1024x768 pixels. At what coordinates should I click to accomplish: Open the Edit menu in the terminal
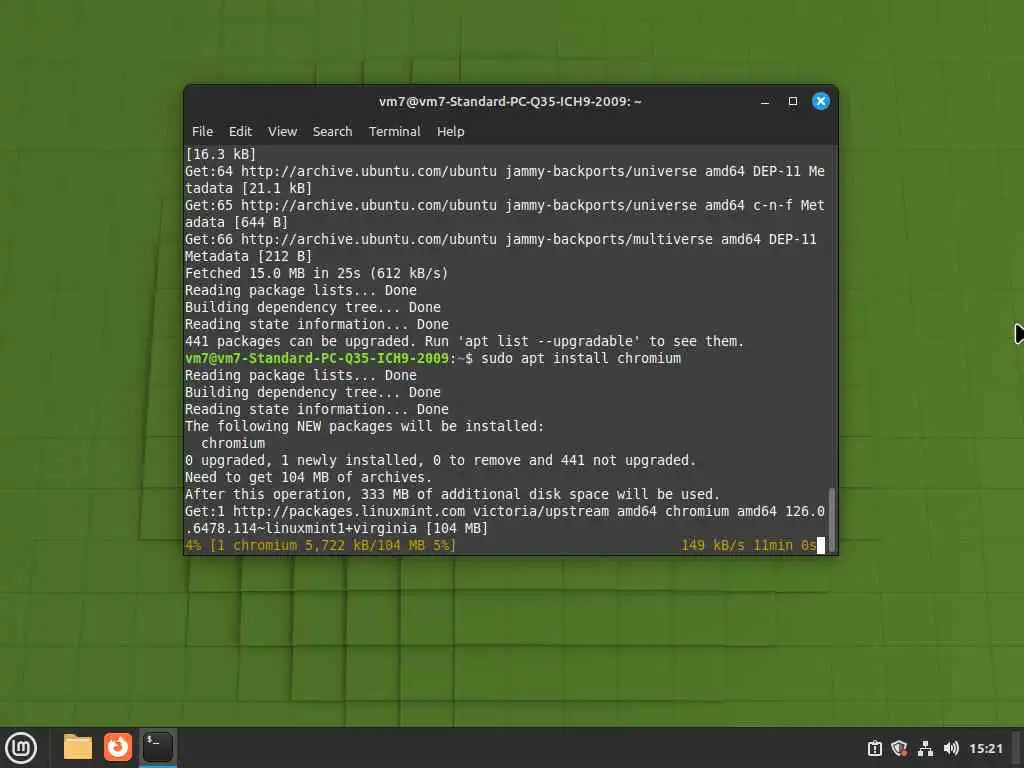(x=240, y=131)
